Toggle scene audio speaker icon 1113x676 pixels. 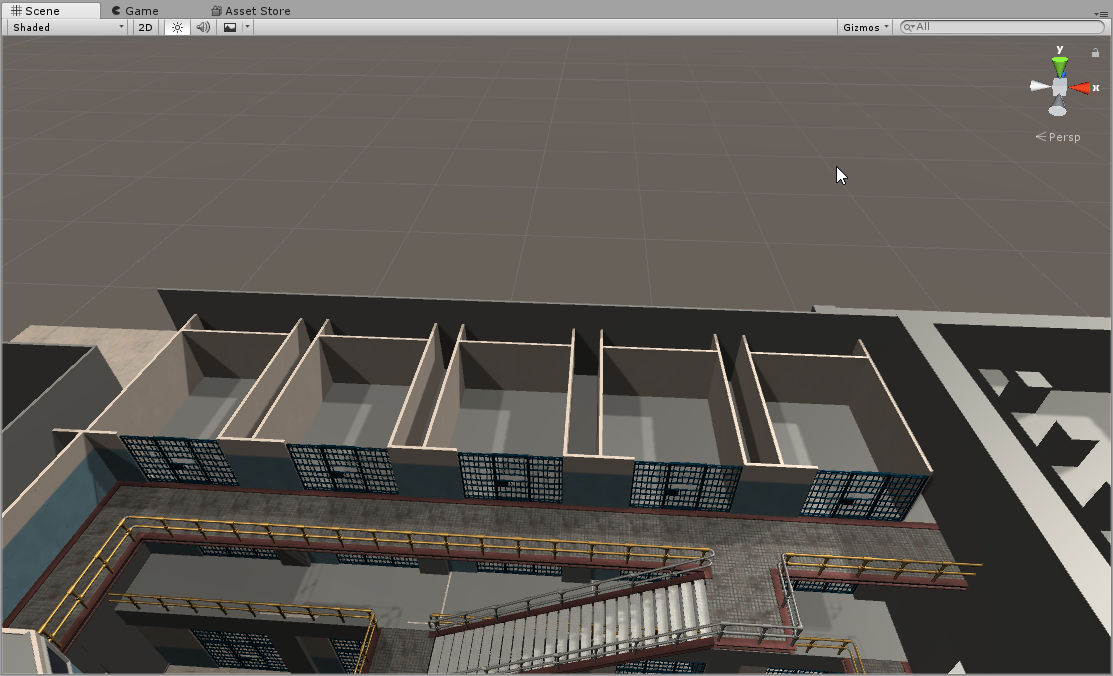[203, 27]
